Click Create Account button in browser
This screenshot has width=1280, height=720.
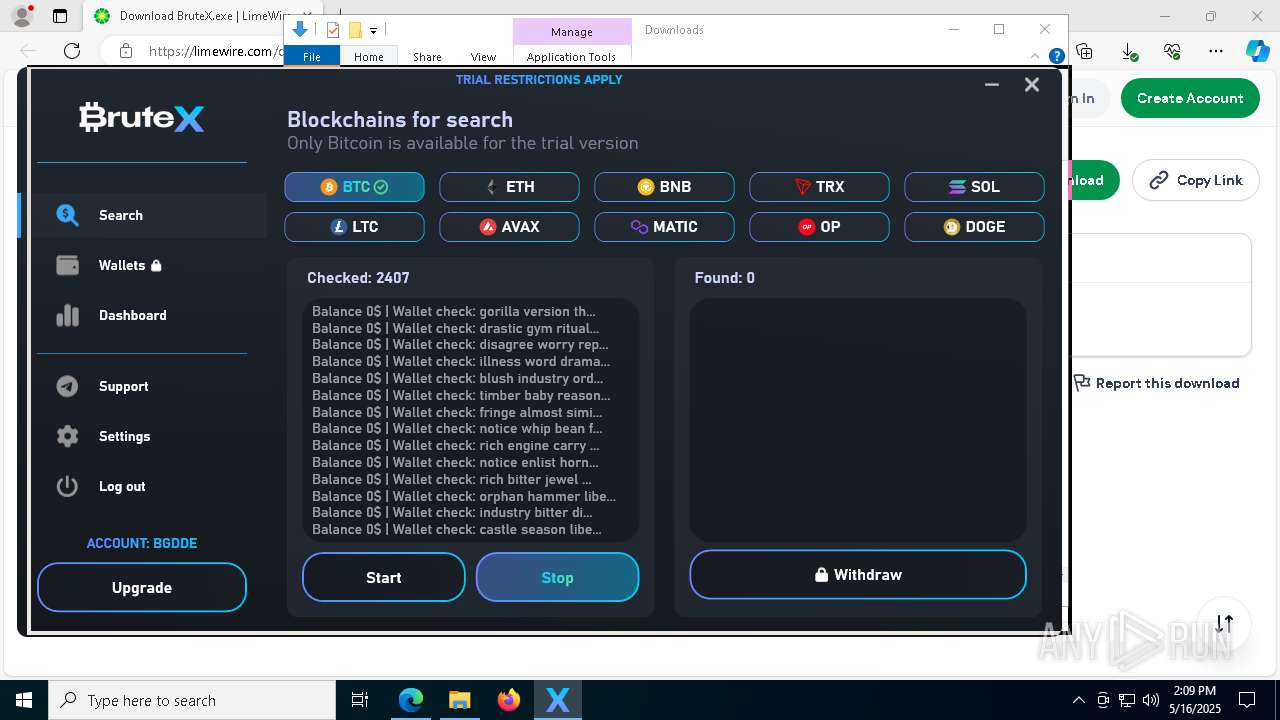coord(1190,98)
